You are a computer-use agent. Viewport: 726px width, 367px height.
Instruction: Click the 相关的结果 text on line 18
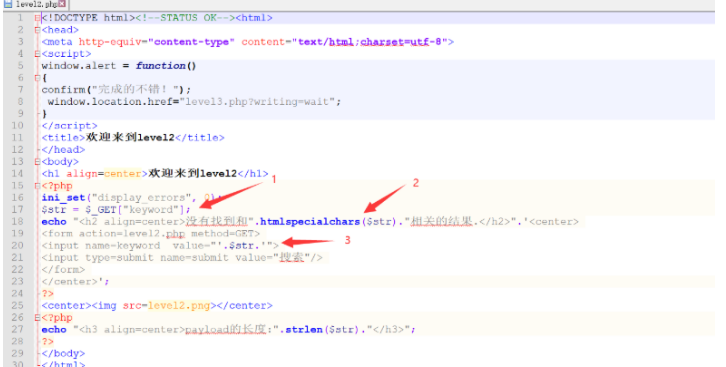pos(441,222)
